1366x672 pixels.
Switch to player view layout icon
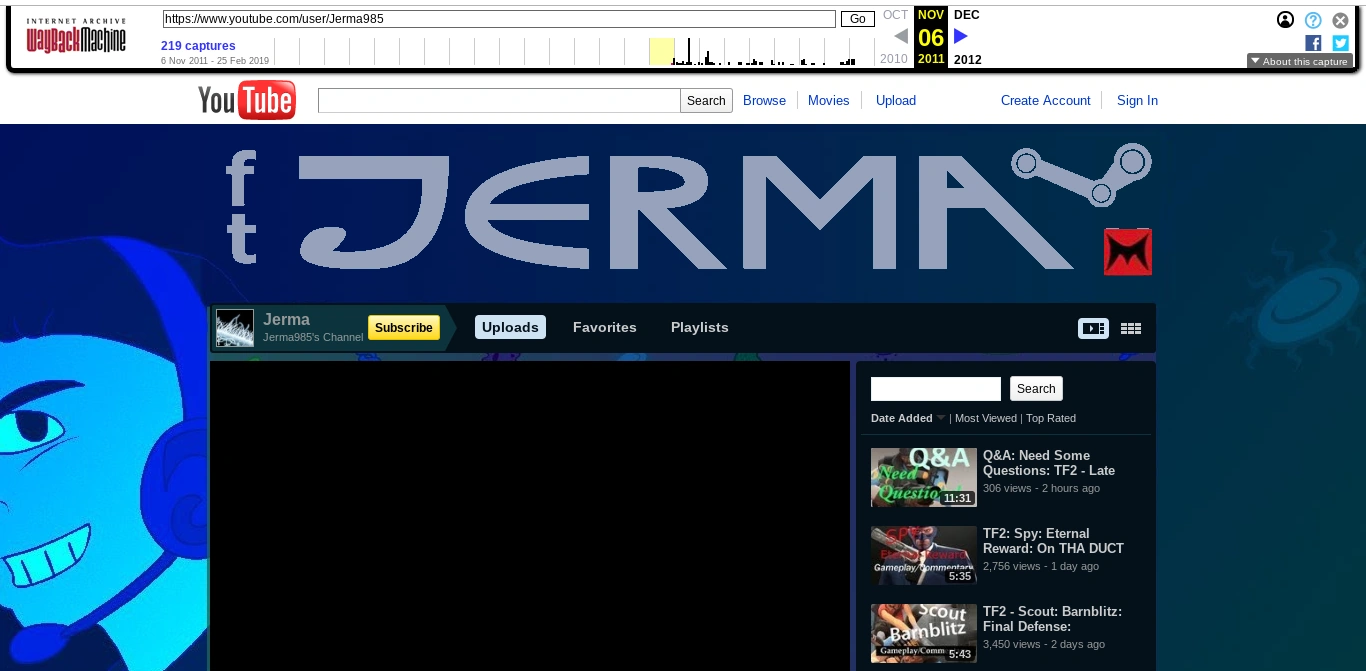point(1093,328)
